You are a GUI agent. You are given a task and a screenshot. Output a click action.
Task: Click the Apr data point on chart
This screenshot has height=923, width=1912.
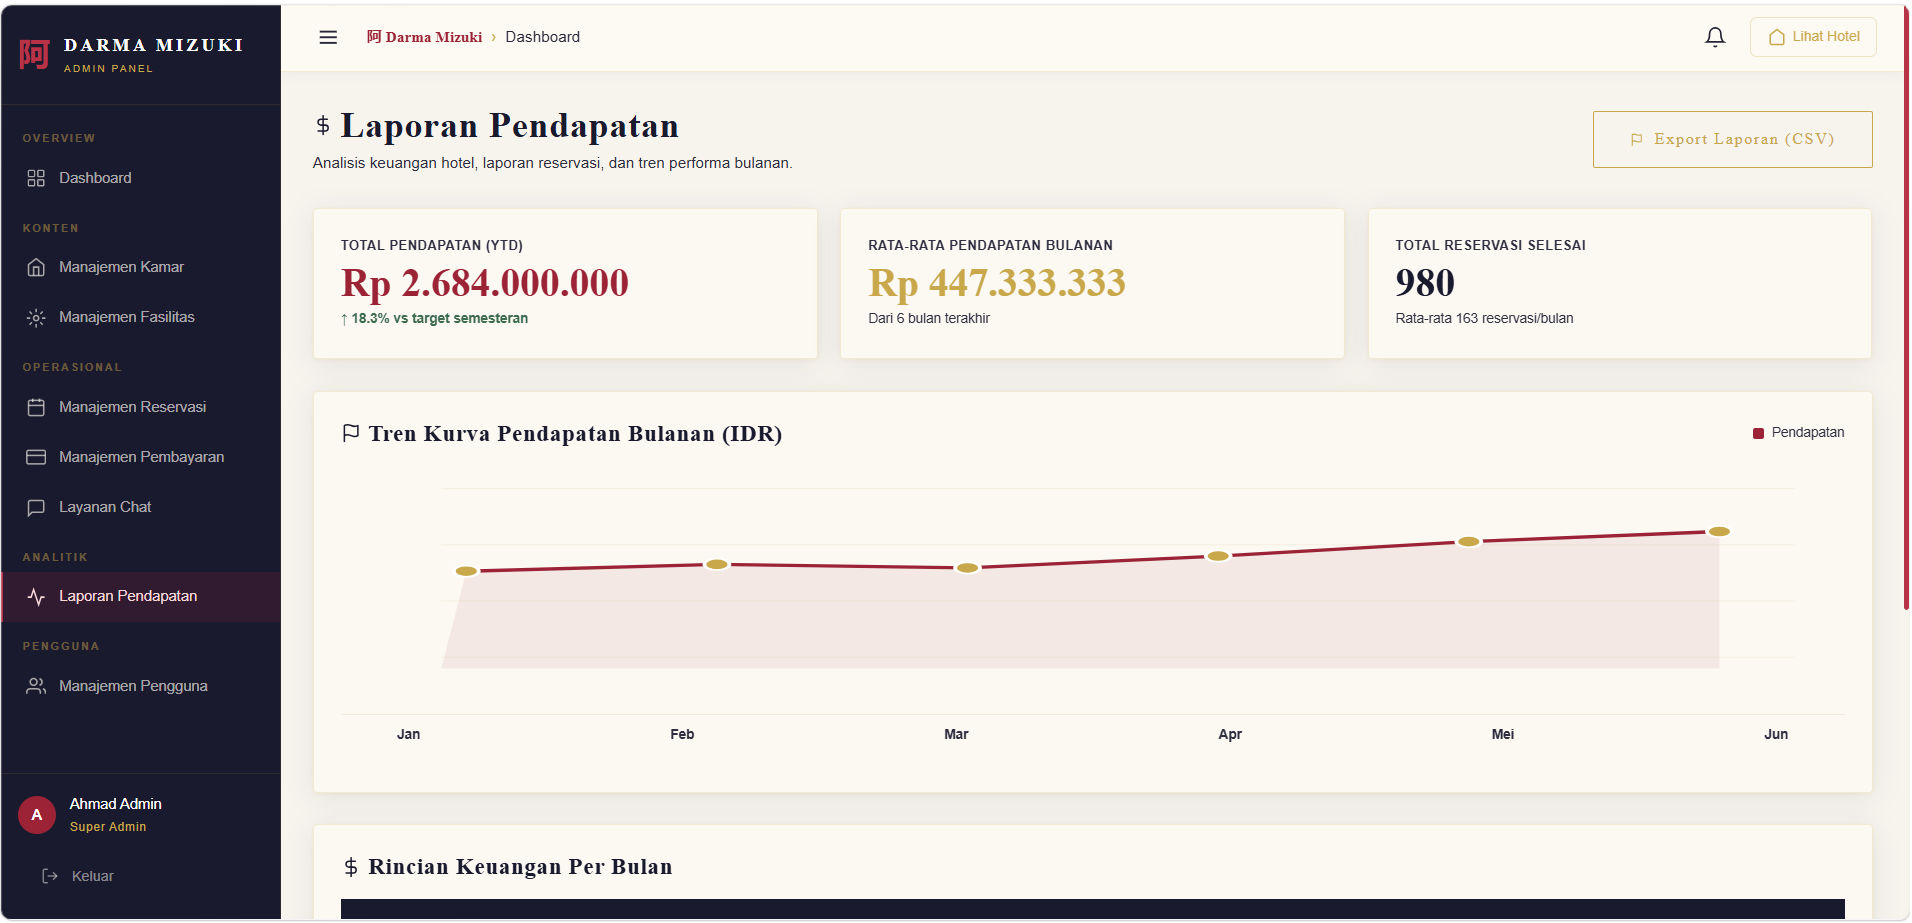point(1218,556)
